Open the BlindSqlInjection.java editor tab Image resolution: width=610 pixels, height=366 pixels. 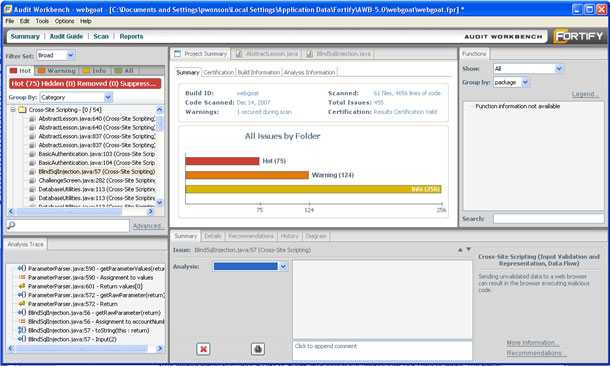(x=338, y=54)
